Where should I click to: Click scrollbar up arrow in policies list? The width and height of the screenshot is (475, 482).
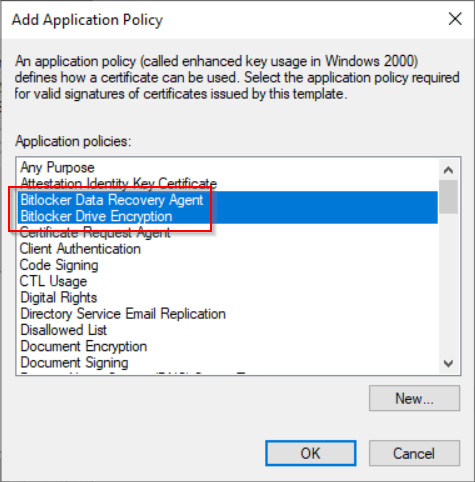pyautogui.click(x=448, y=170)
